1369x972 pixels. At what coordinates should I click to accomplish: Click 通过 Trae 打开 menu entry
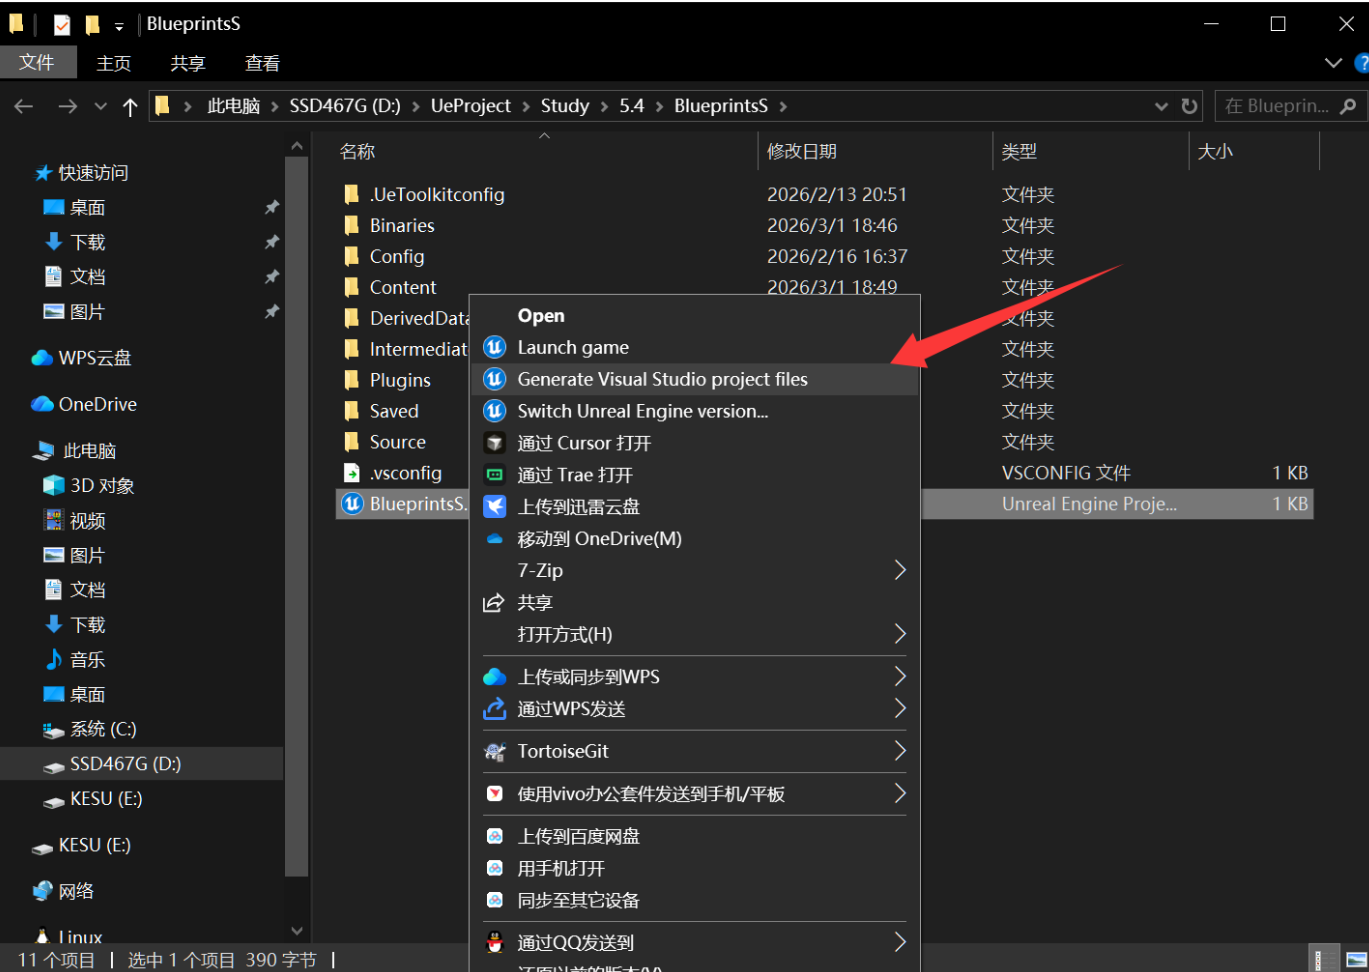695,475
